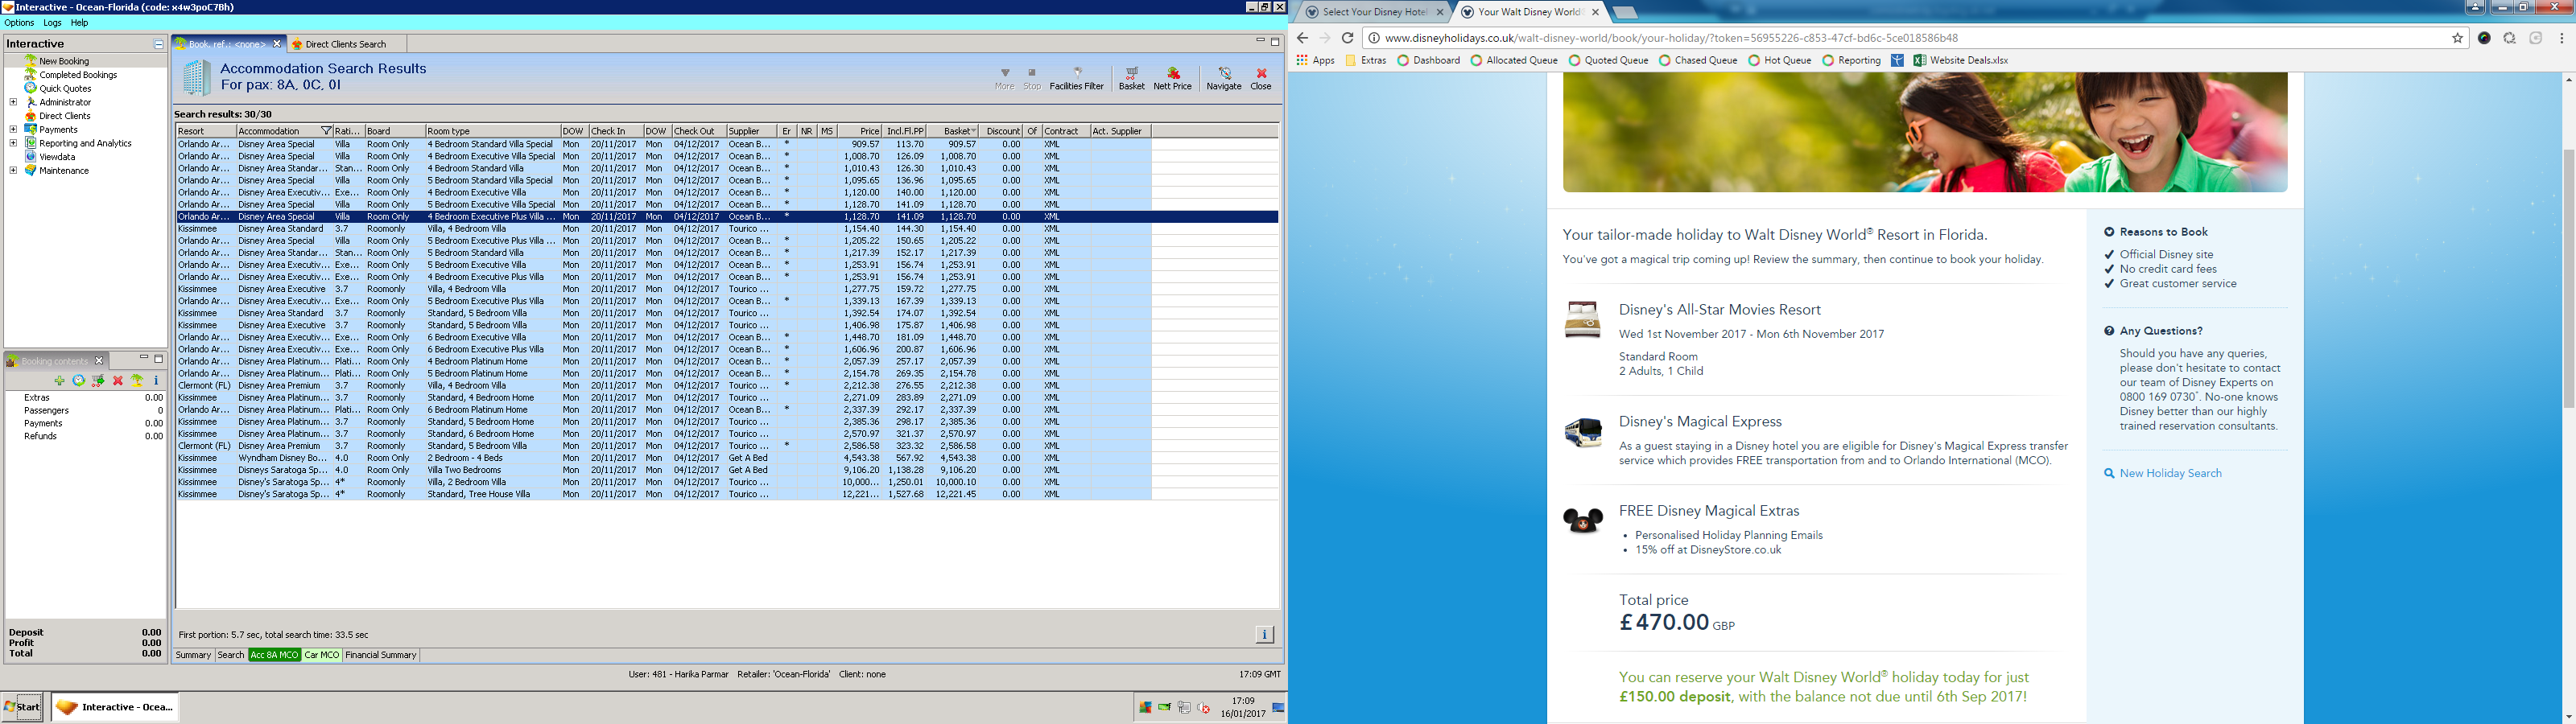The width and height of the screenshot is (2576, 724).
Task: Open the Financial Summary bottom tab
Action: [380, 655]
